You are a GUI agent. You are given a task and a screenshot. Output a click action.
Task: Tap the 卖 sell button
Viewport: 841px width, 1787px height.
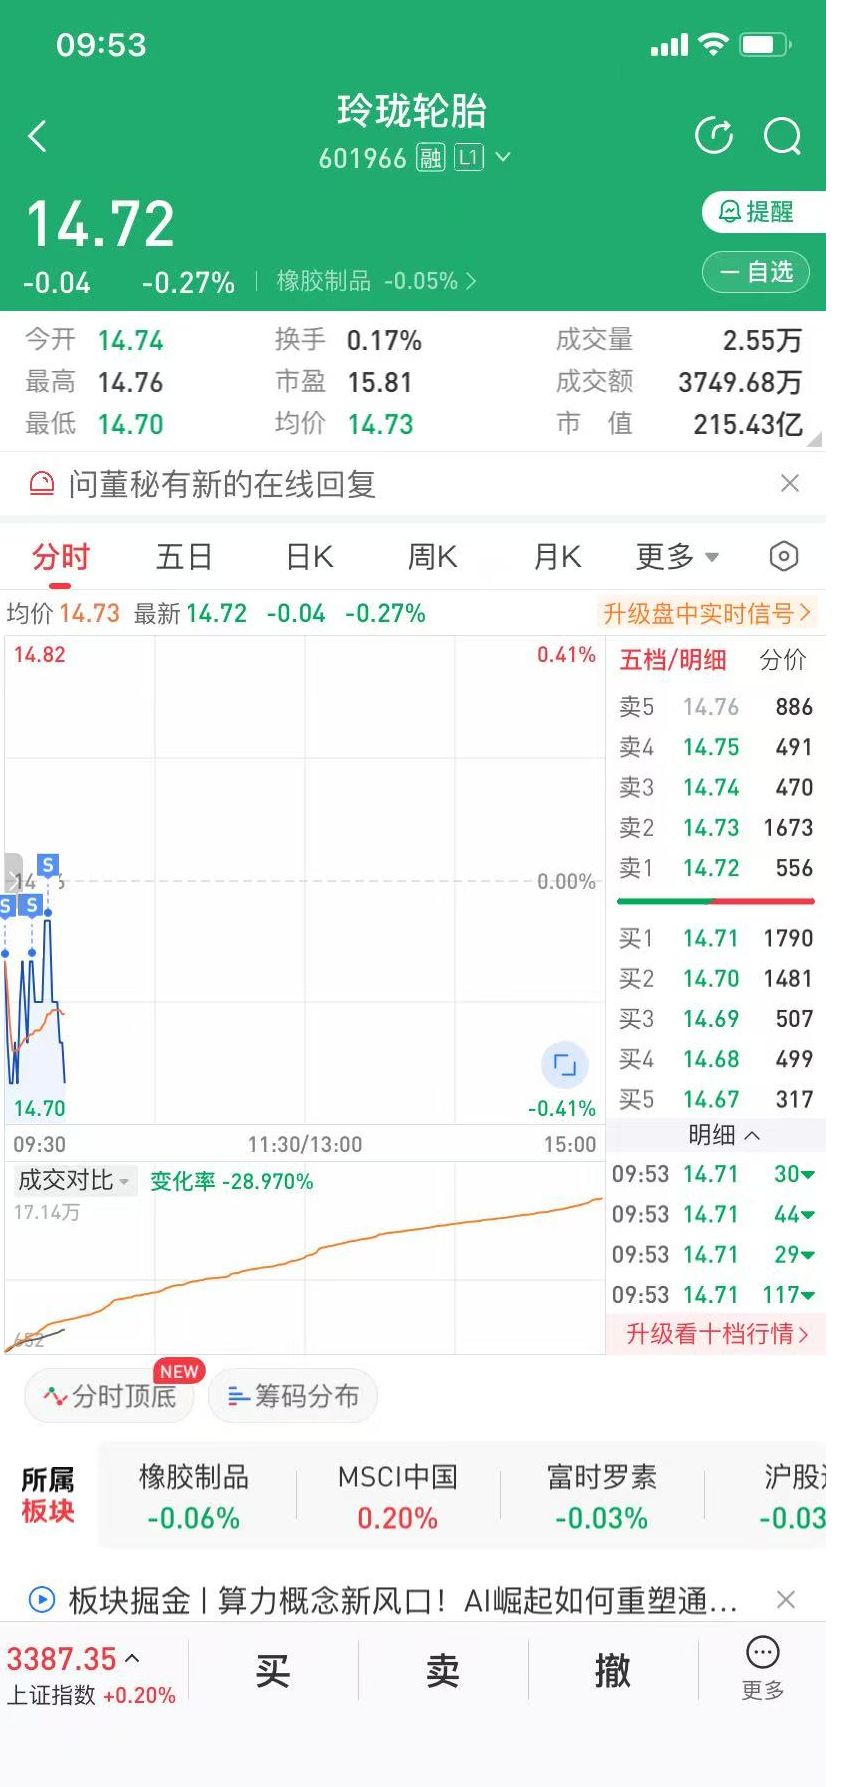pyautogui.click(x=443, y=1671)
